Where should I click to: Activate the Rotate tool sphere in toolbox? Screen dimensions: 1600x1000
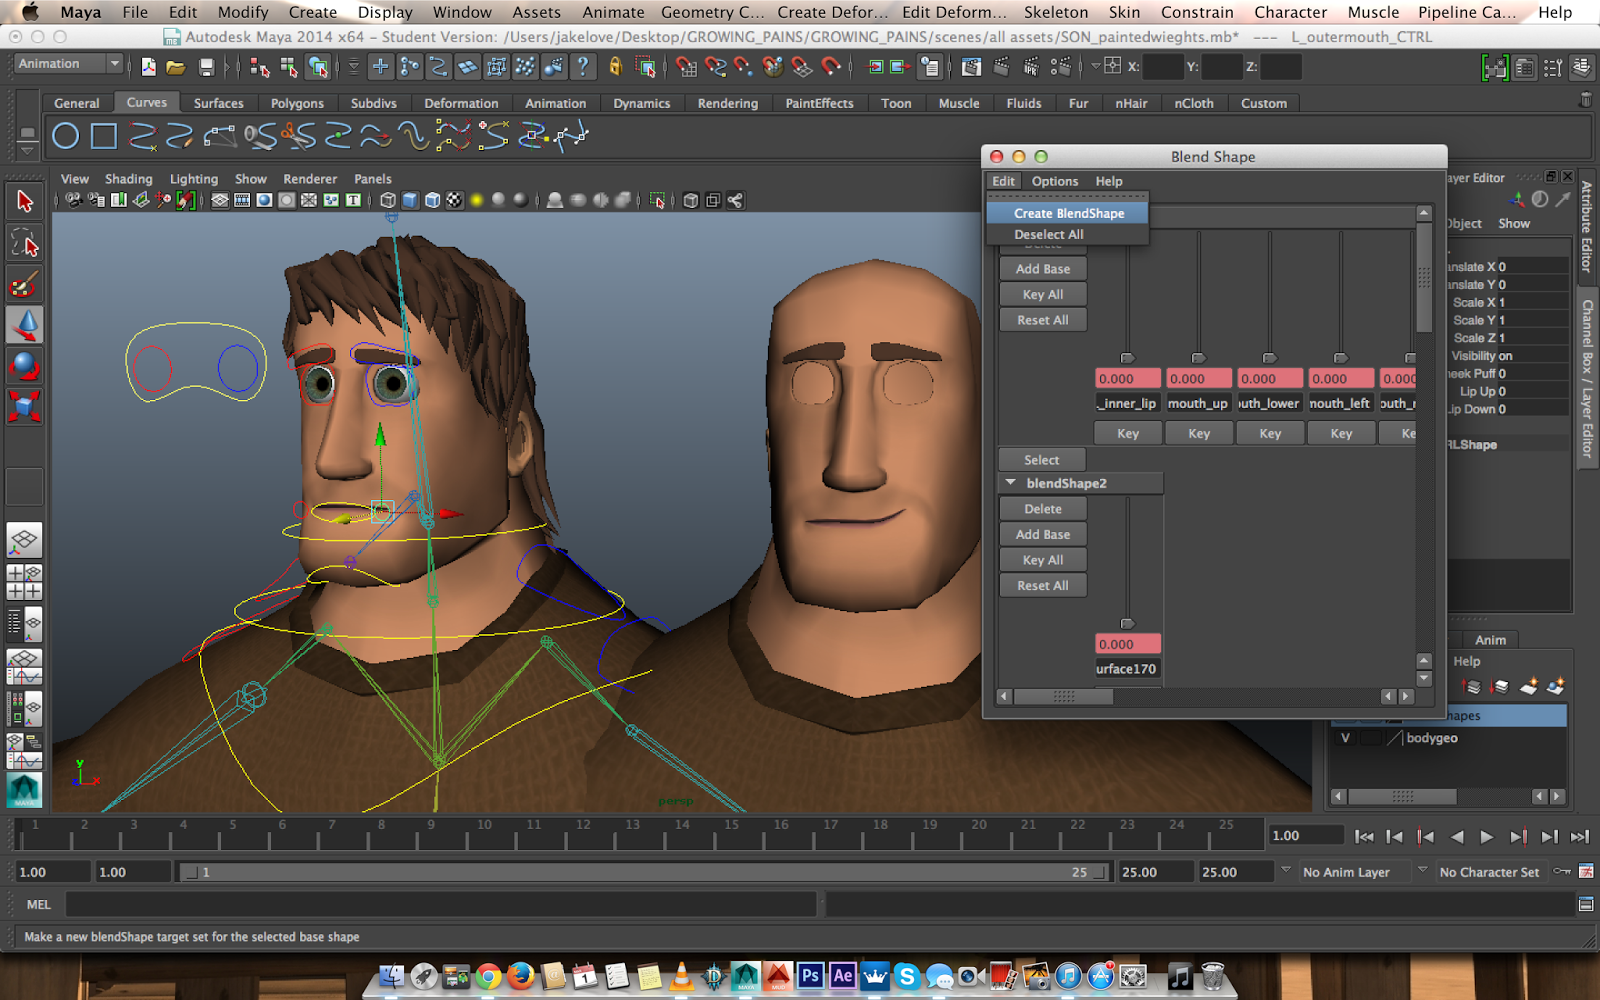click(x=24, y=366)
